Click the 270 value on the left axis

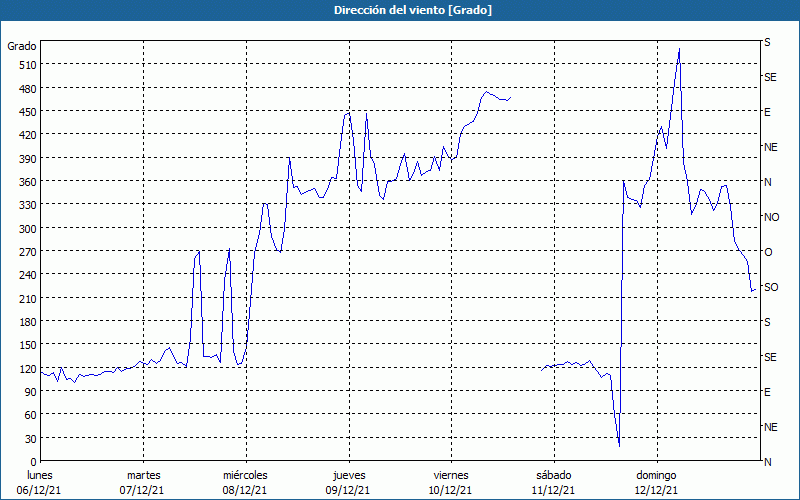pos(27,252)
